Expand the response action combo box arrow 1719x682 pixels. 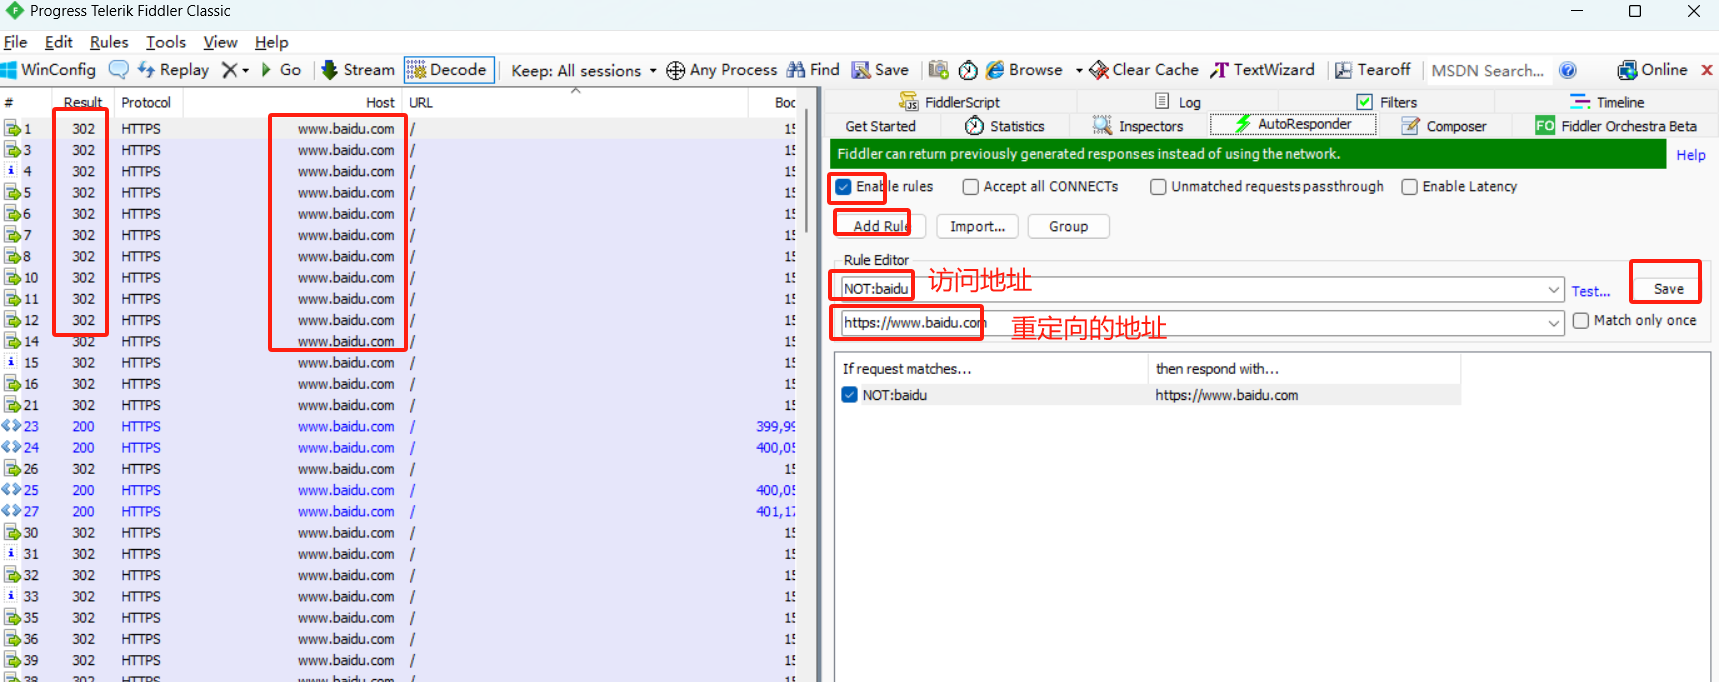1554,323
